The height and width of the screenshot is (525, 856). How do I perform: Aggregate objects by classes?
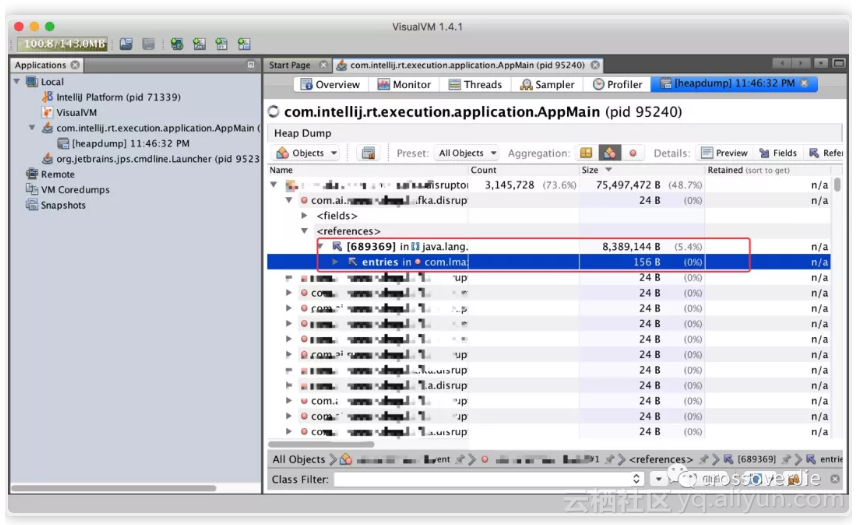[609, 153]
